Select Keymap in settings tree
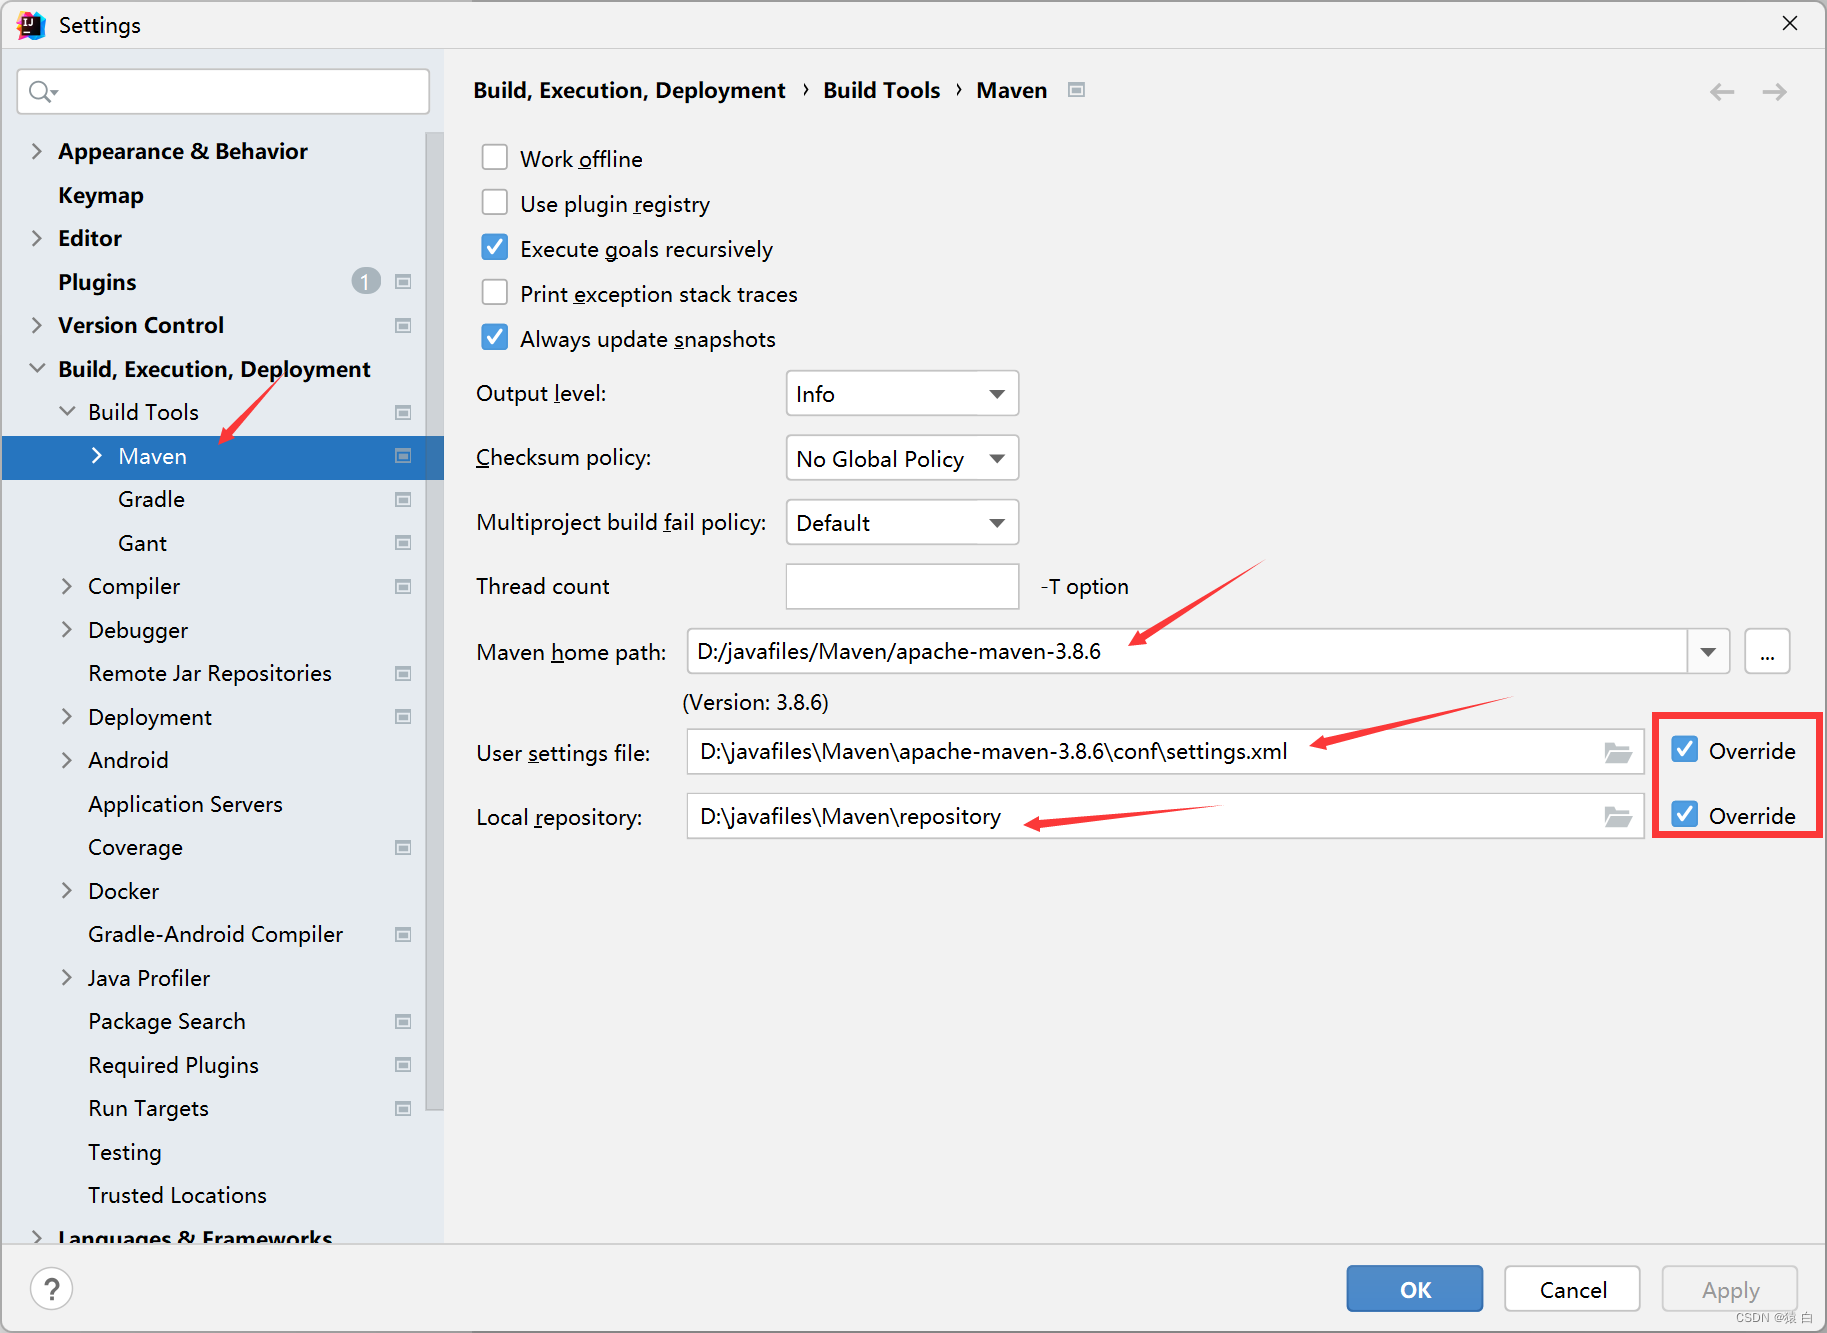1827x1333 pixels. click(101, 195)
